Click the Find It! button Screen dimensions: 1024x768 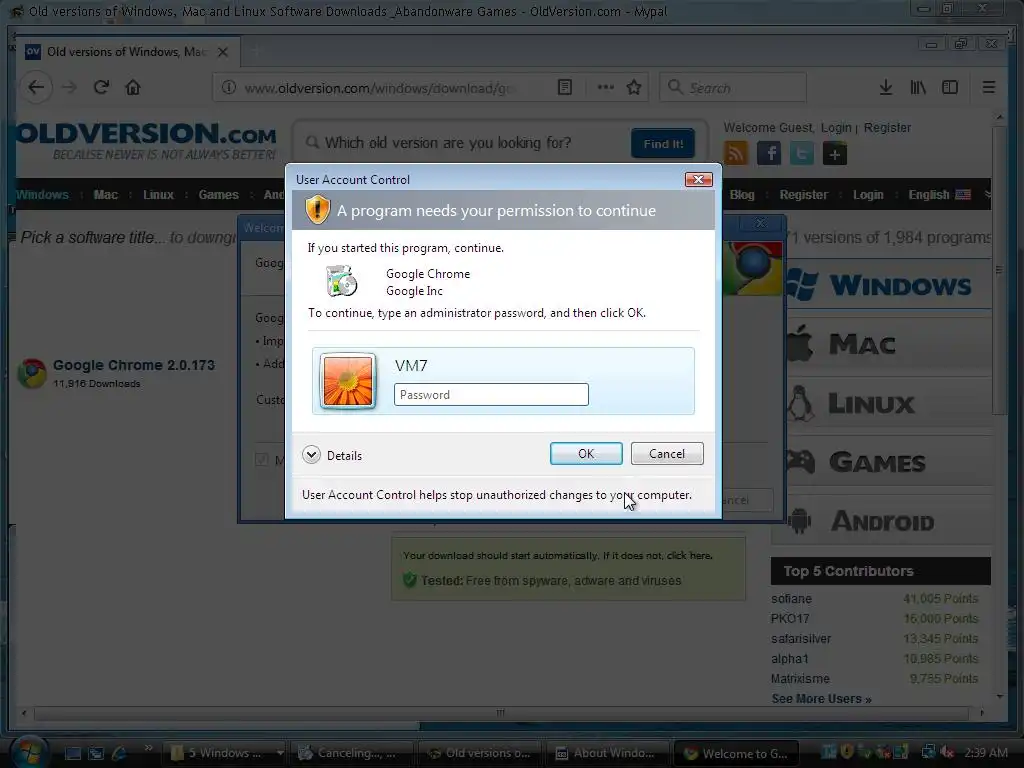click(x=663, y=144)
